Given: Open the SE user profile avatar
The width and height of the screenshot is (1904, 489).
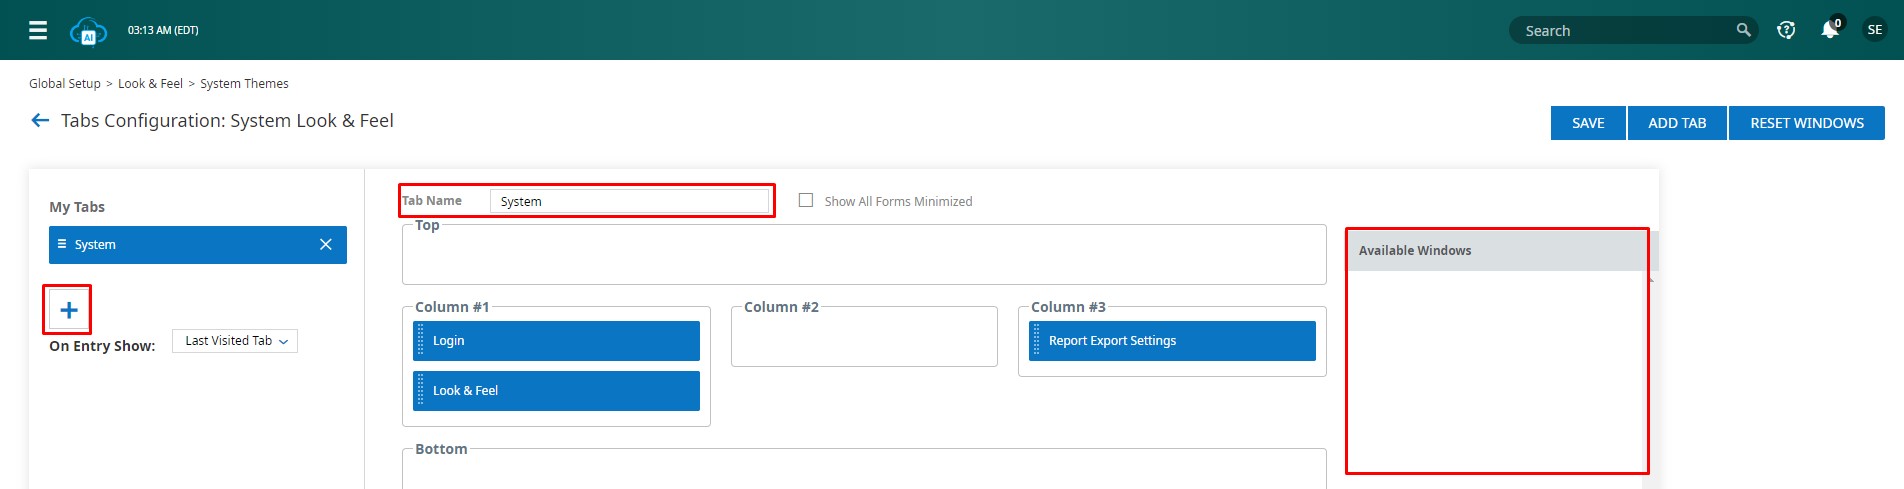Looking at the screenshot, I should coord(1874,30).
